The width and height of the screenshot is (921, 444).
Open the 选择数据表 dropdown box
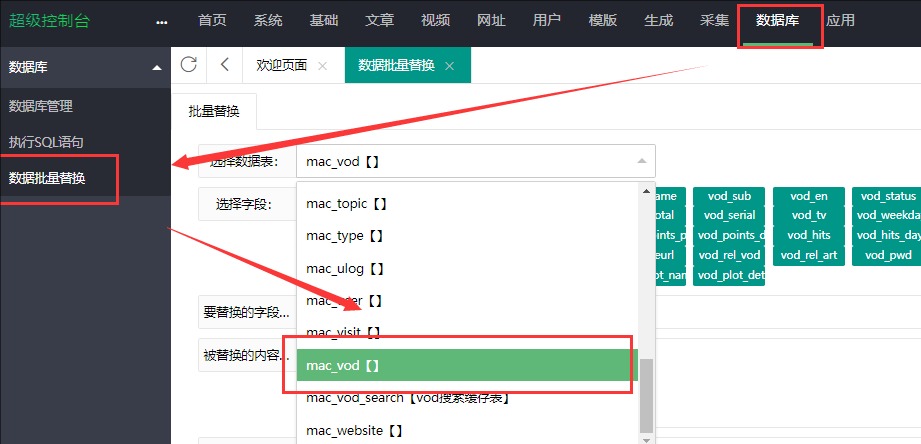click(x=476, y=161)
